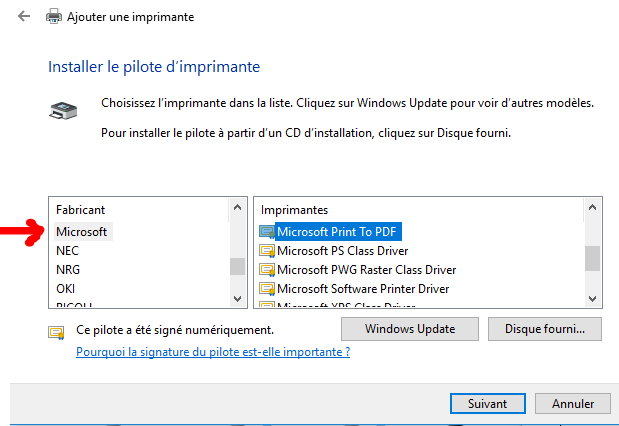The width and height of the screenshot is (619, 426).
Task: Click the PWG Raster Class Driver icon
Action: tap(267, 269)
